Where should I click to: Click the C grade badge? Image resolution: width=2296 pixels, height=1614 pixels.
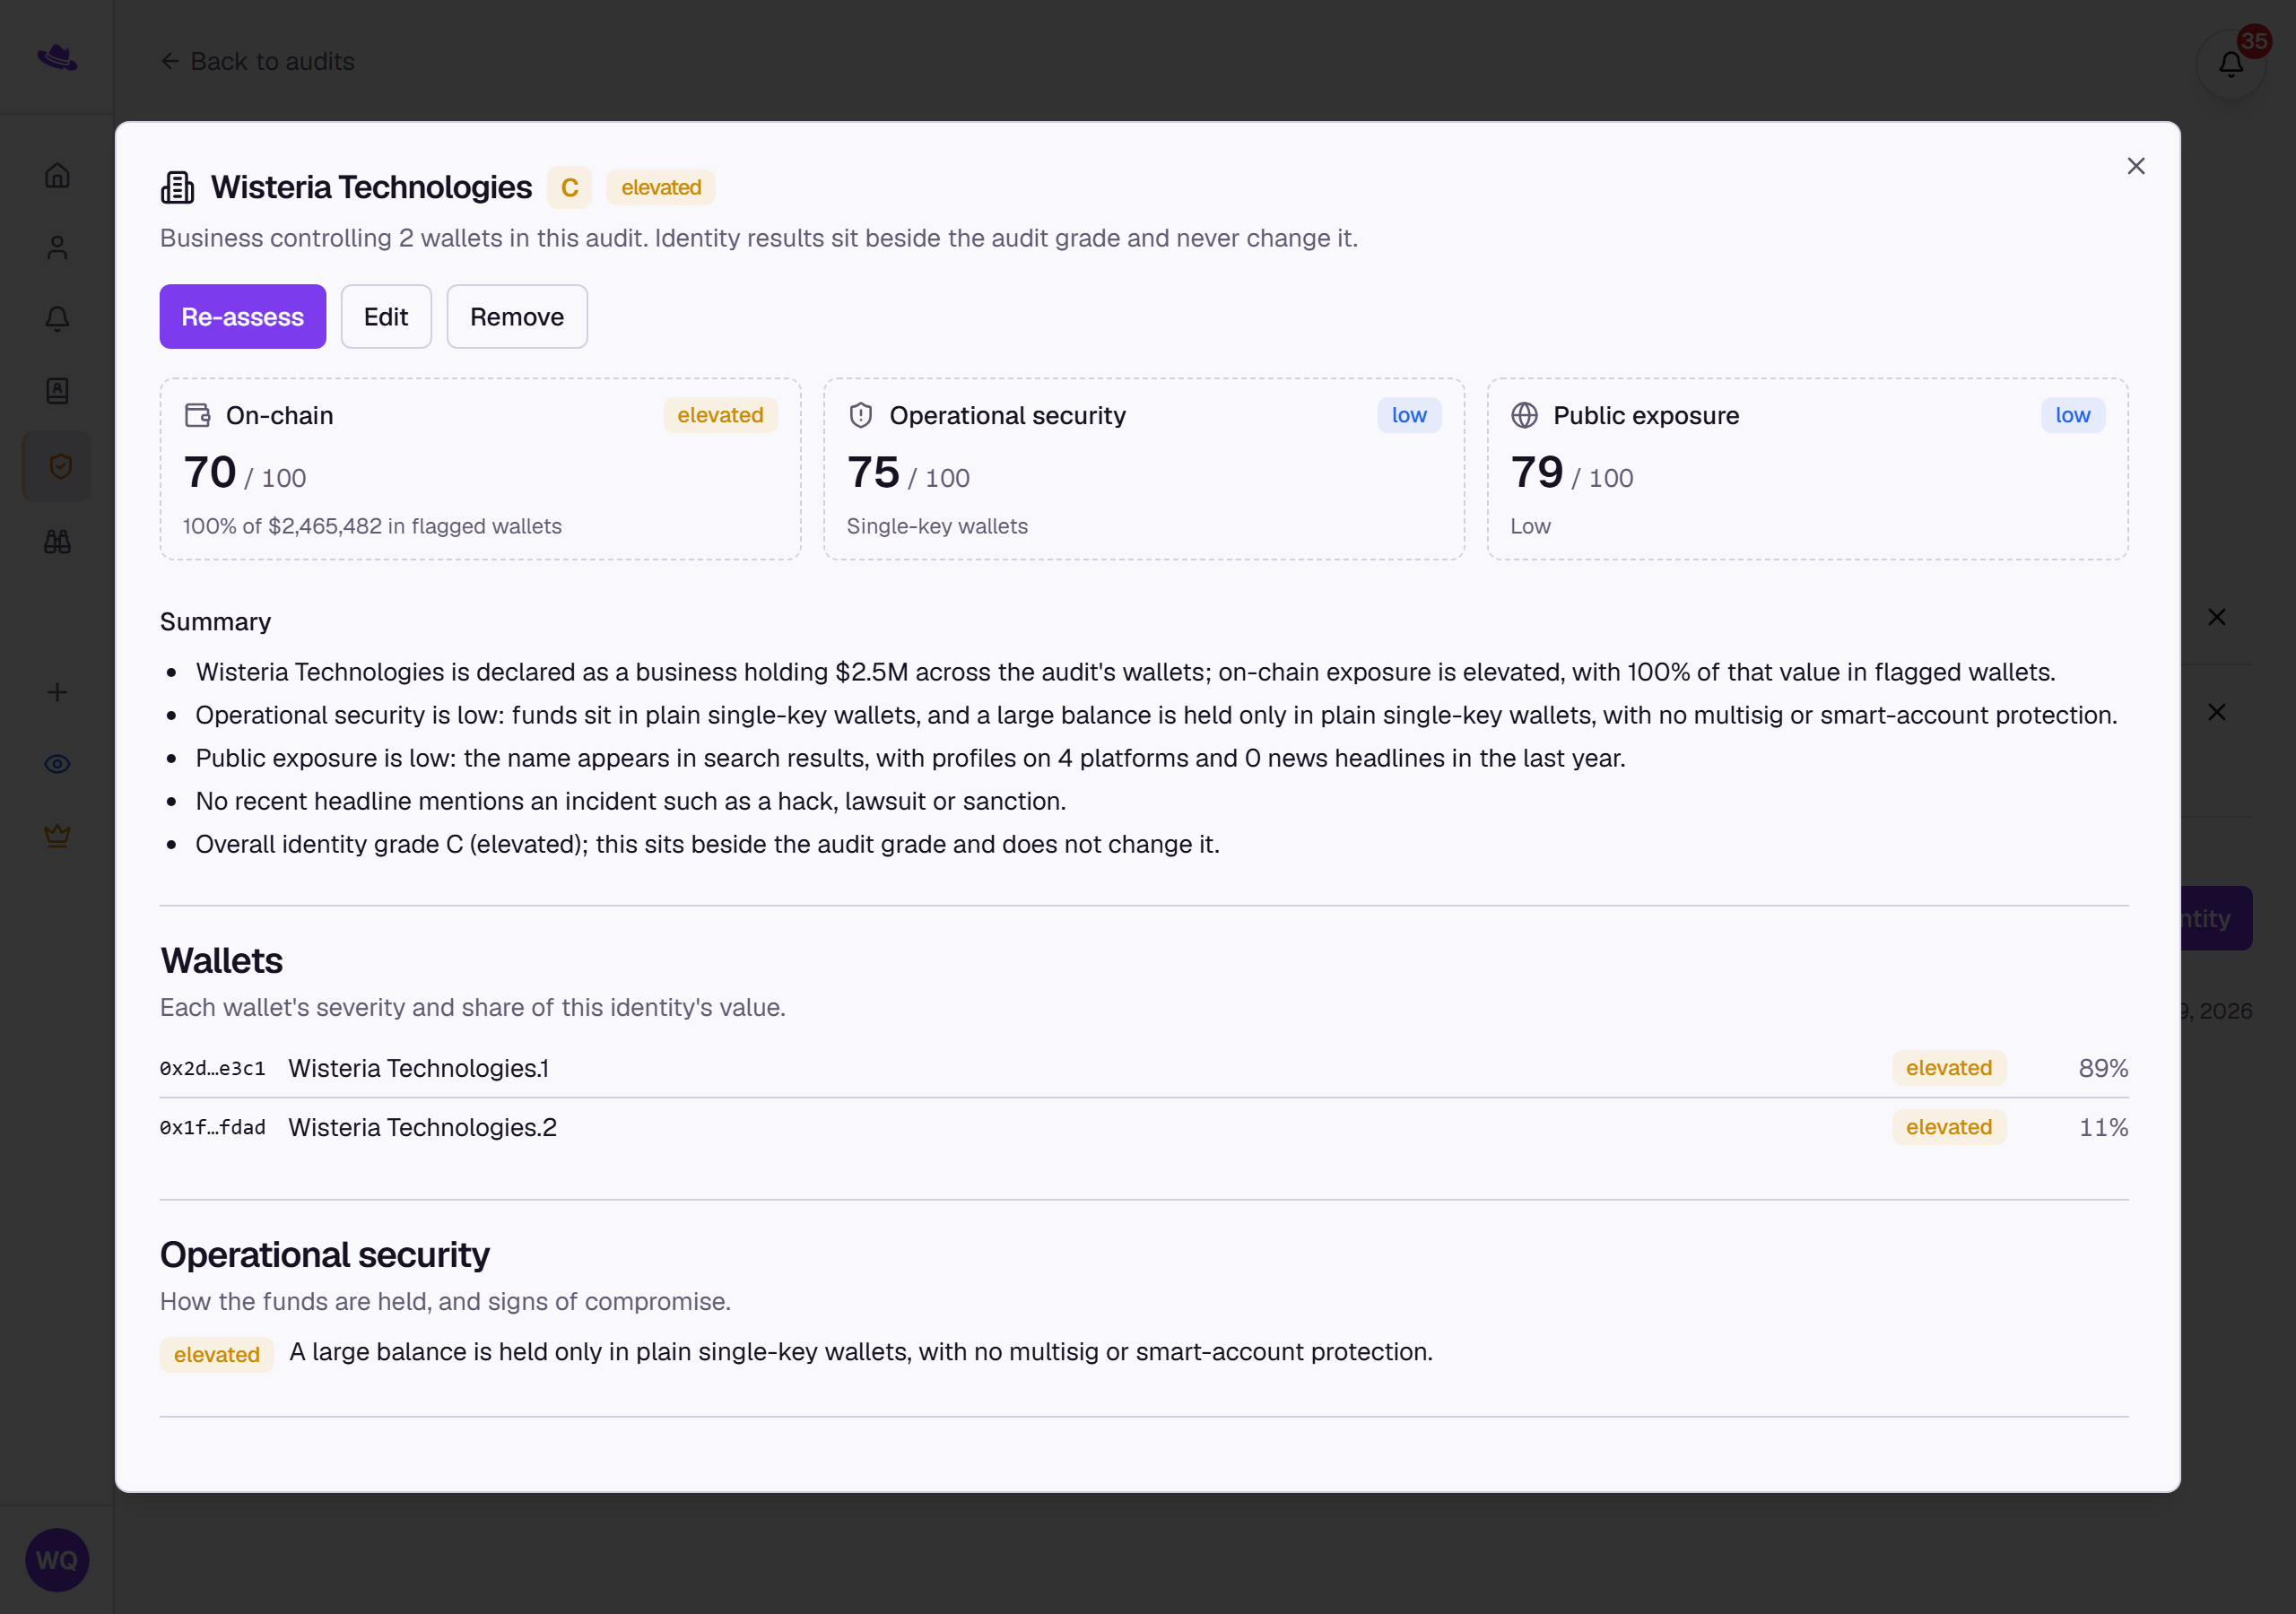569,187
